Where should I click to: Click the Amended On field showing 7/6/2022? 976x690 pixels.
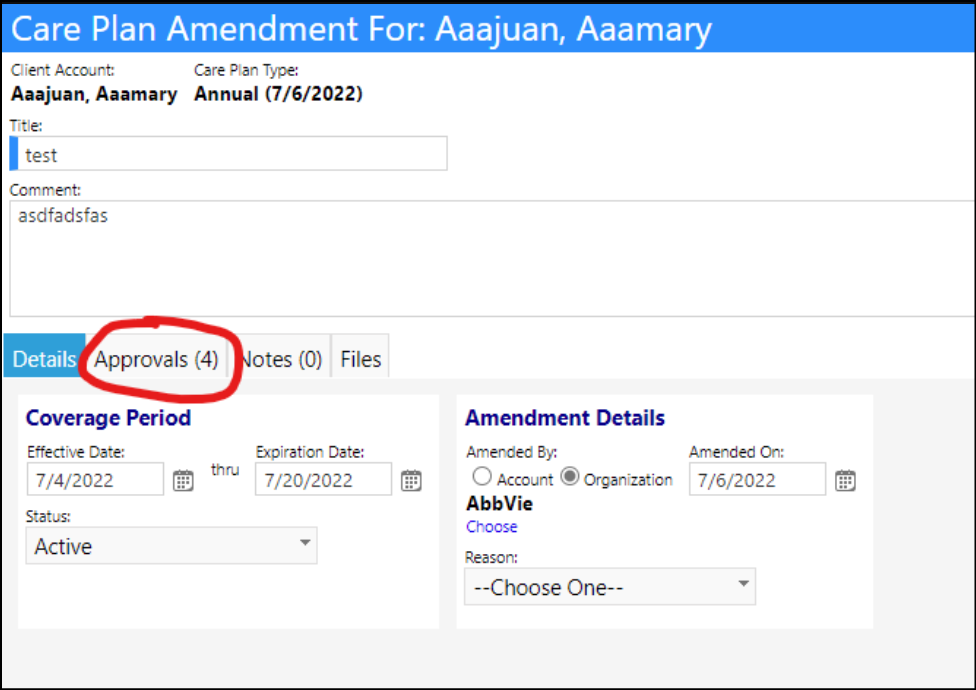(x=757, y=479)
